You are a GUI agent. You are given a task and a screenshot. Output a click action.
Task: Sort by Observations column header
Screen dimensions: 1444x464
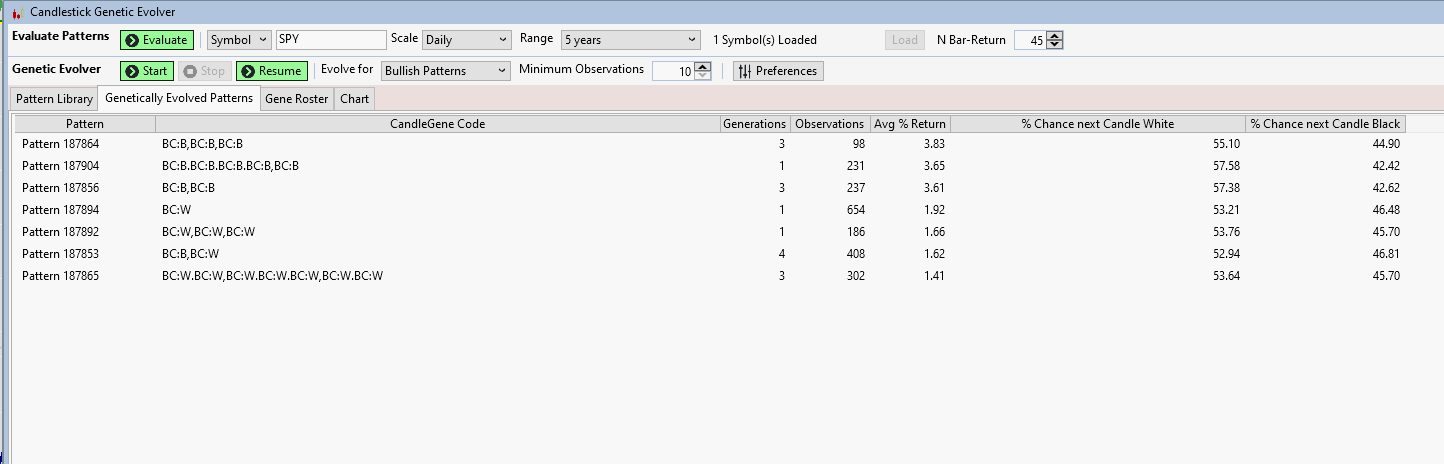point(829,124)
